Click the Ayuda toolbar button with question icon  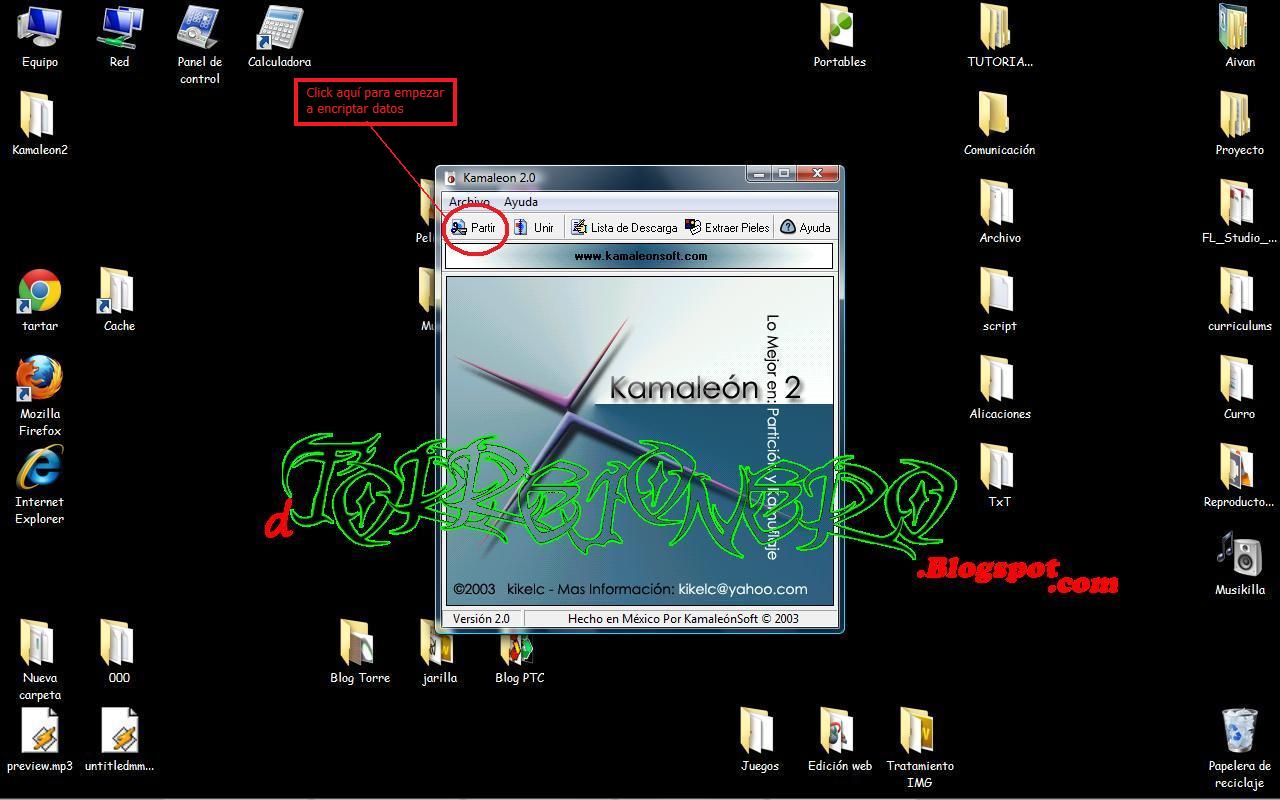[805, 228]
